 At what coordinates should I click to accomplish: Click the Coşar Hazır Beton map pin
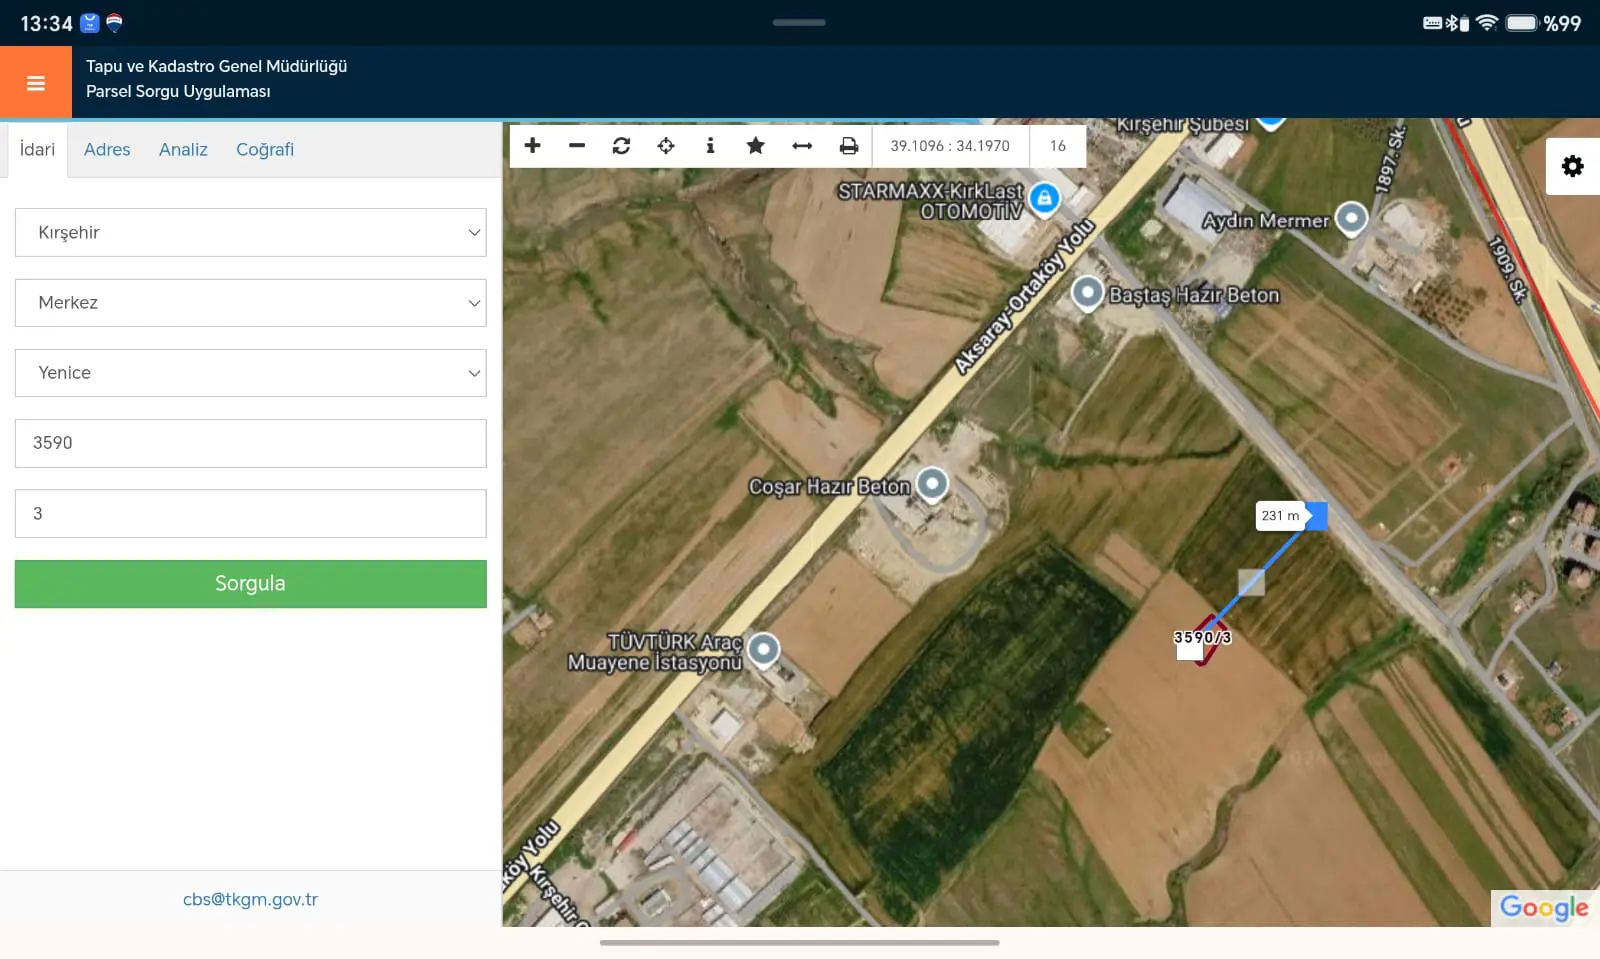coord(932,486)
